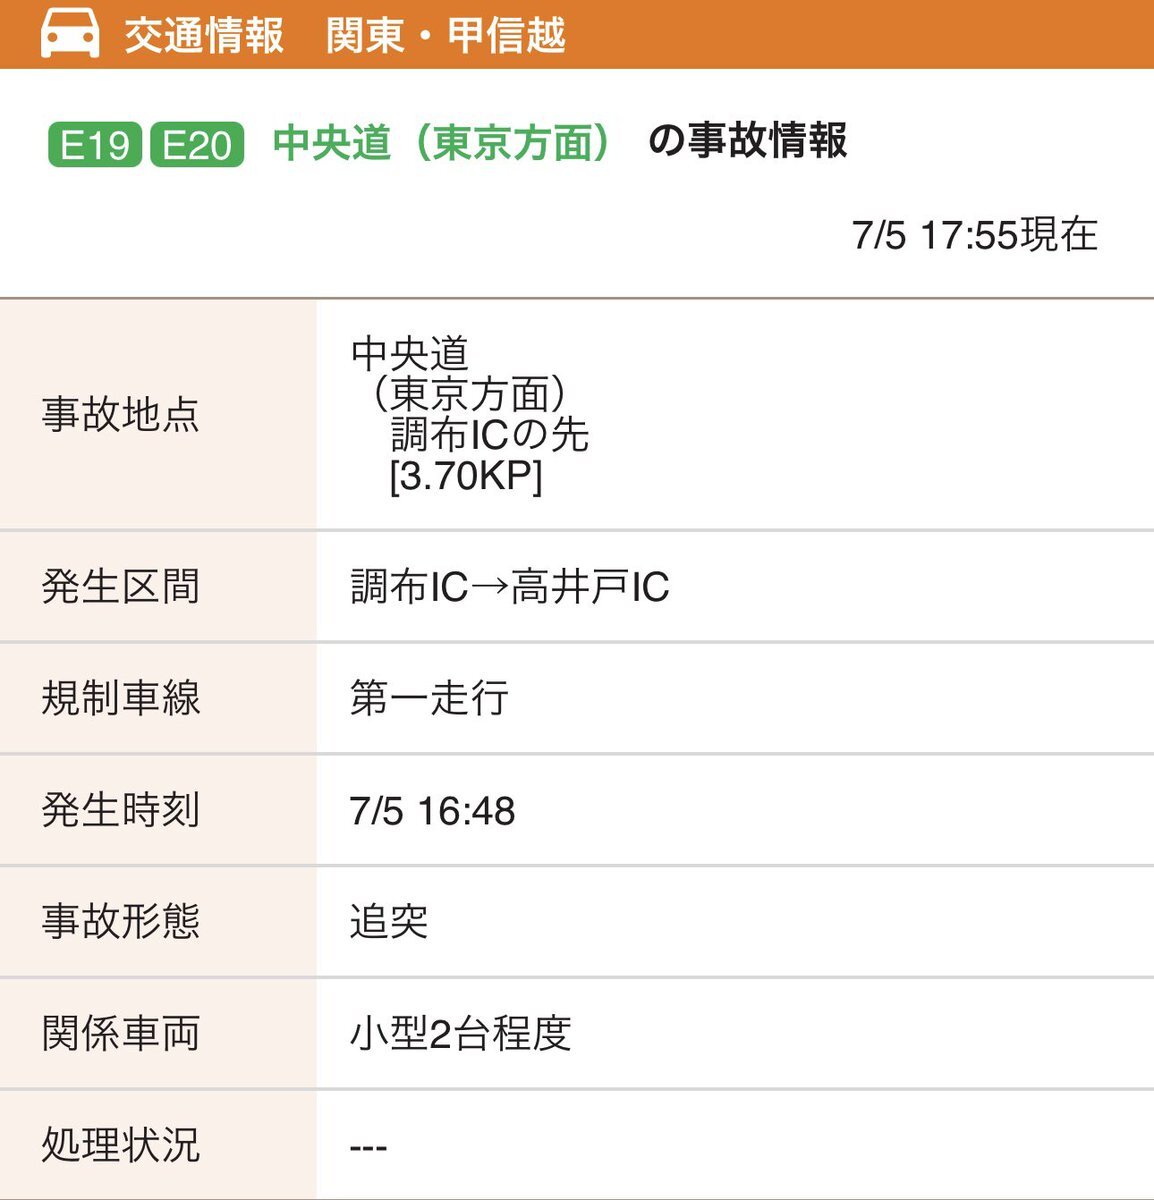The height and width of the screenshot is (1200, 1154).
Task: Select the 規制車線 row label
Action: click(x=121, y=698)
